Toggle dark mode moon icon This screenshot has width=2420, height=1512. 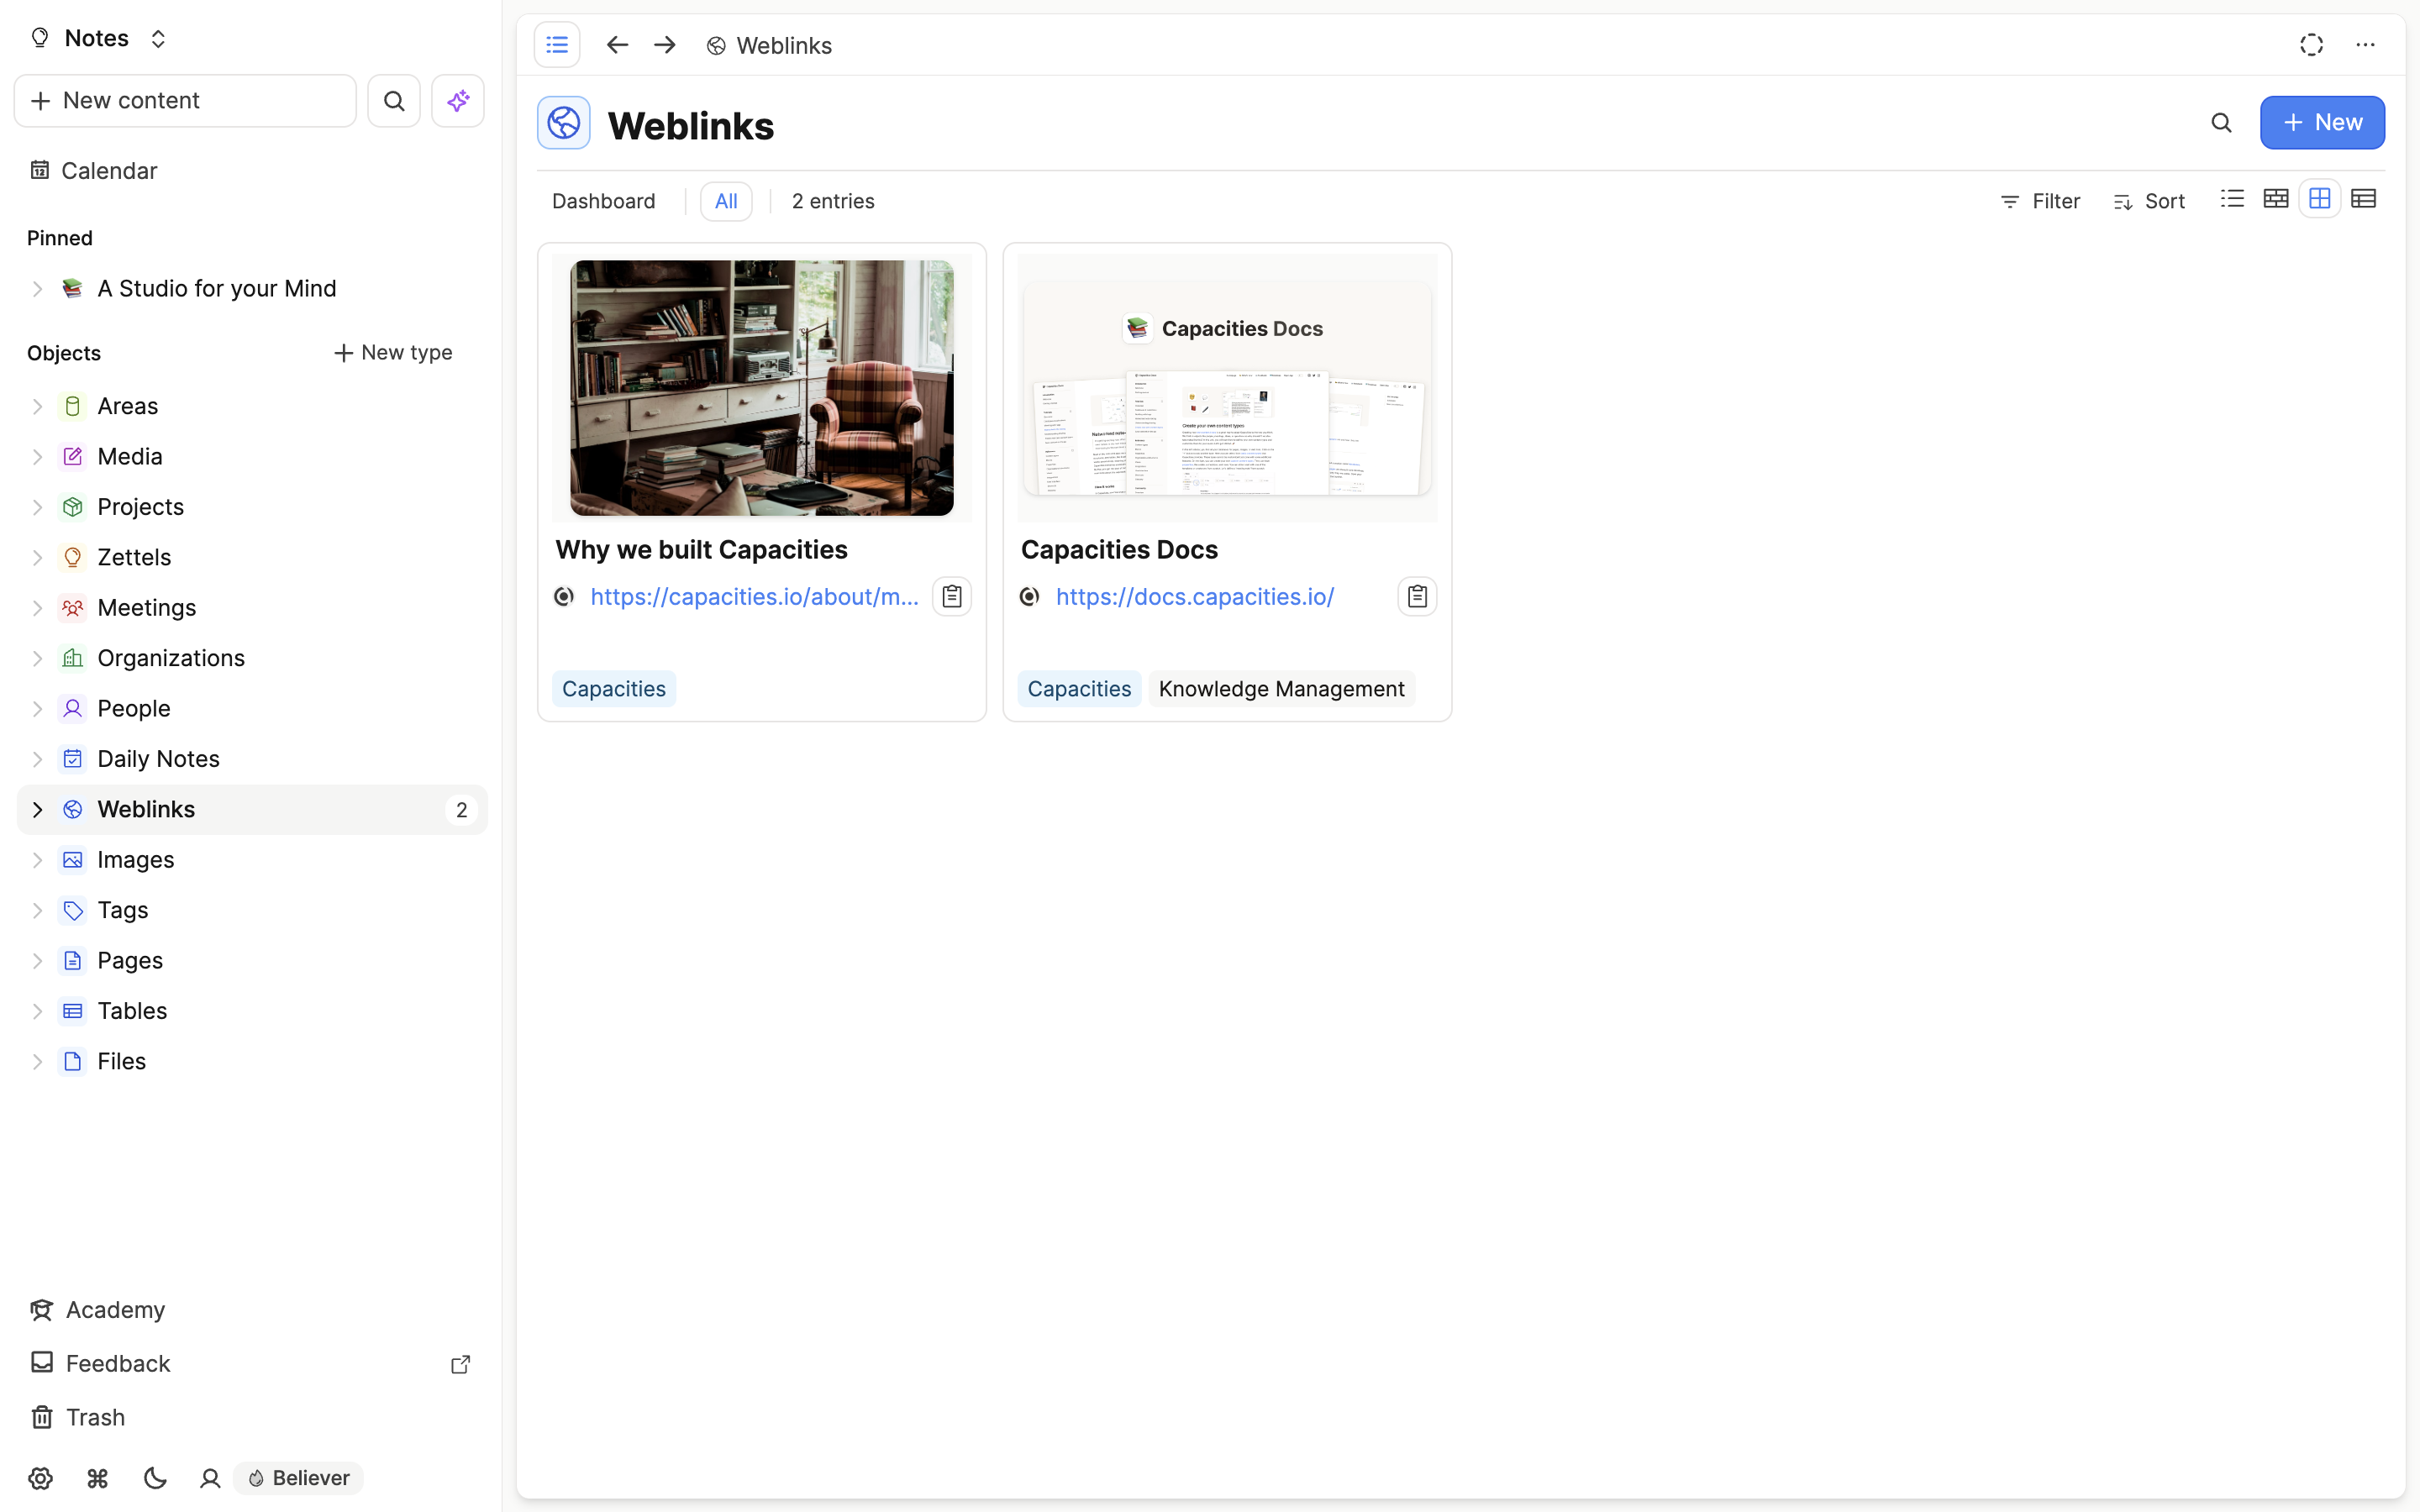(155, 1478)
